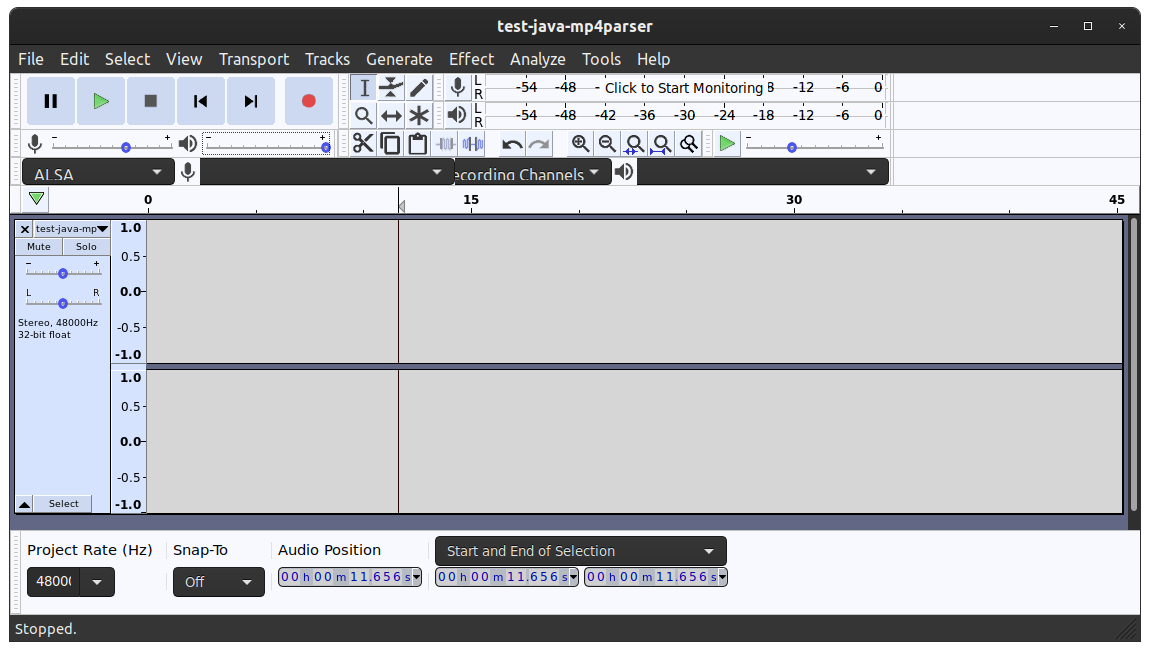Start playback with the Play button

tap(101, 101)
